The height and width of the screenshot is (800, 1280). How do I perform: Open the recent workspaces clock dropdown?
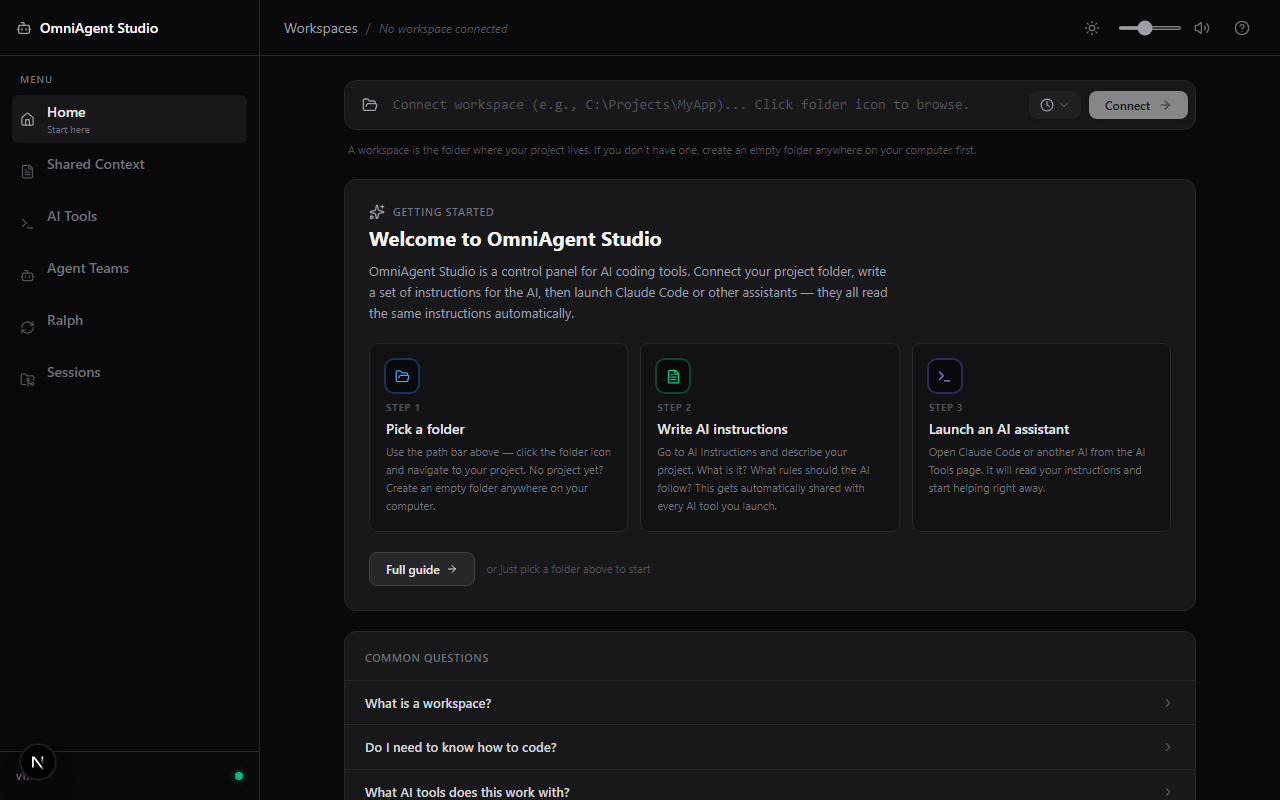[1054, 105]
